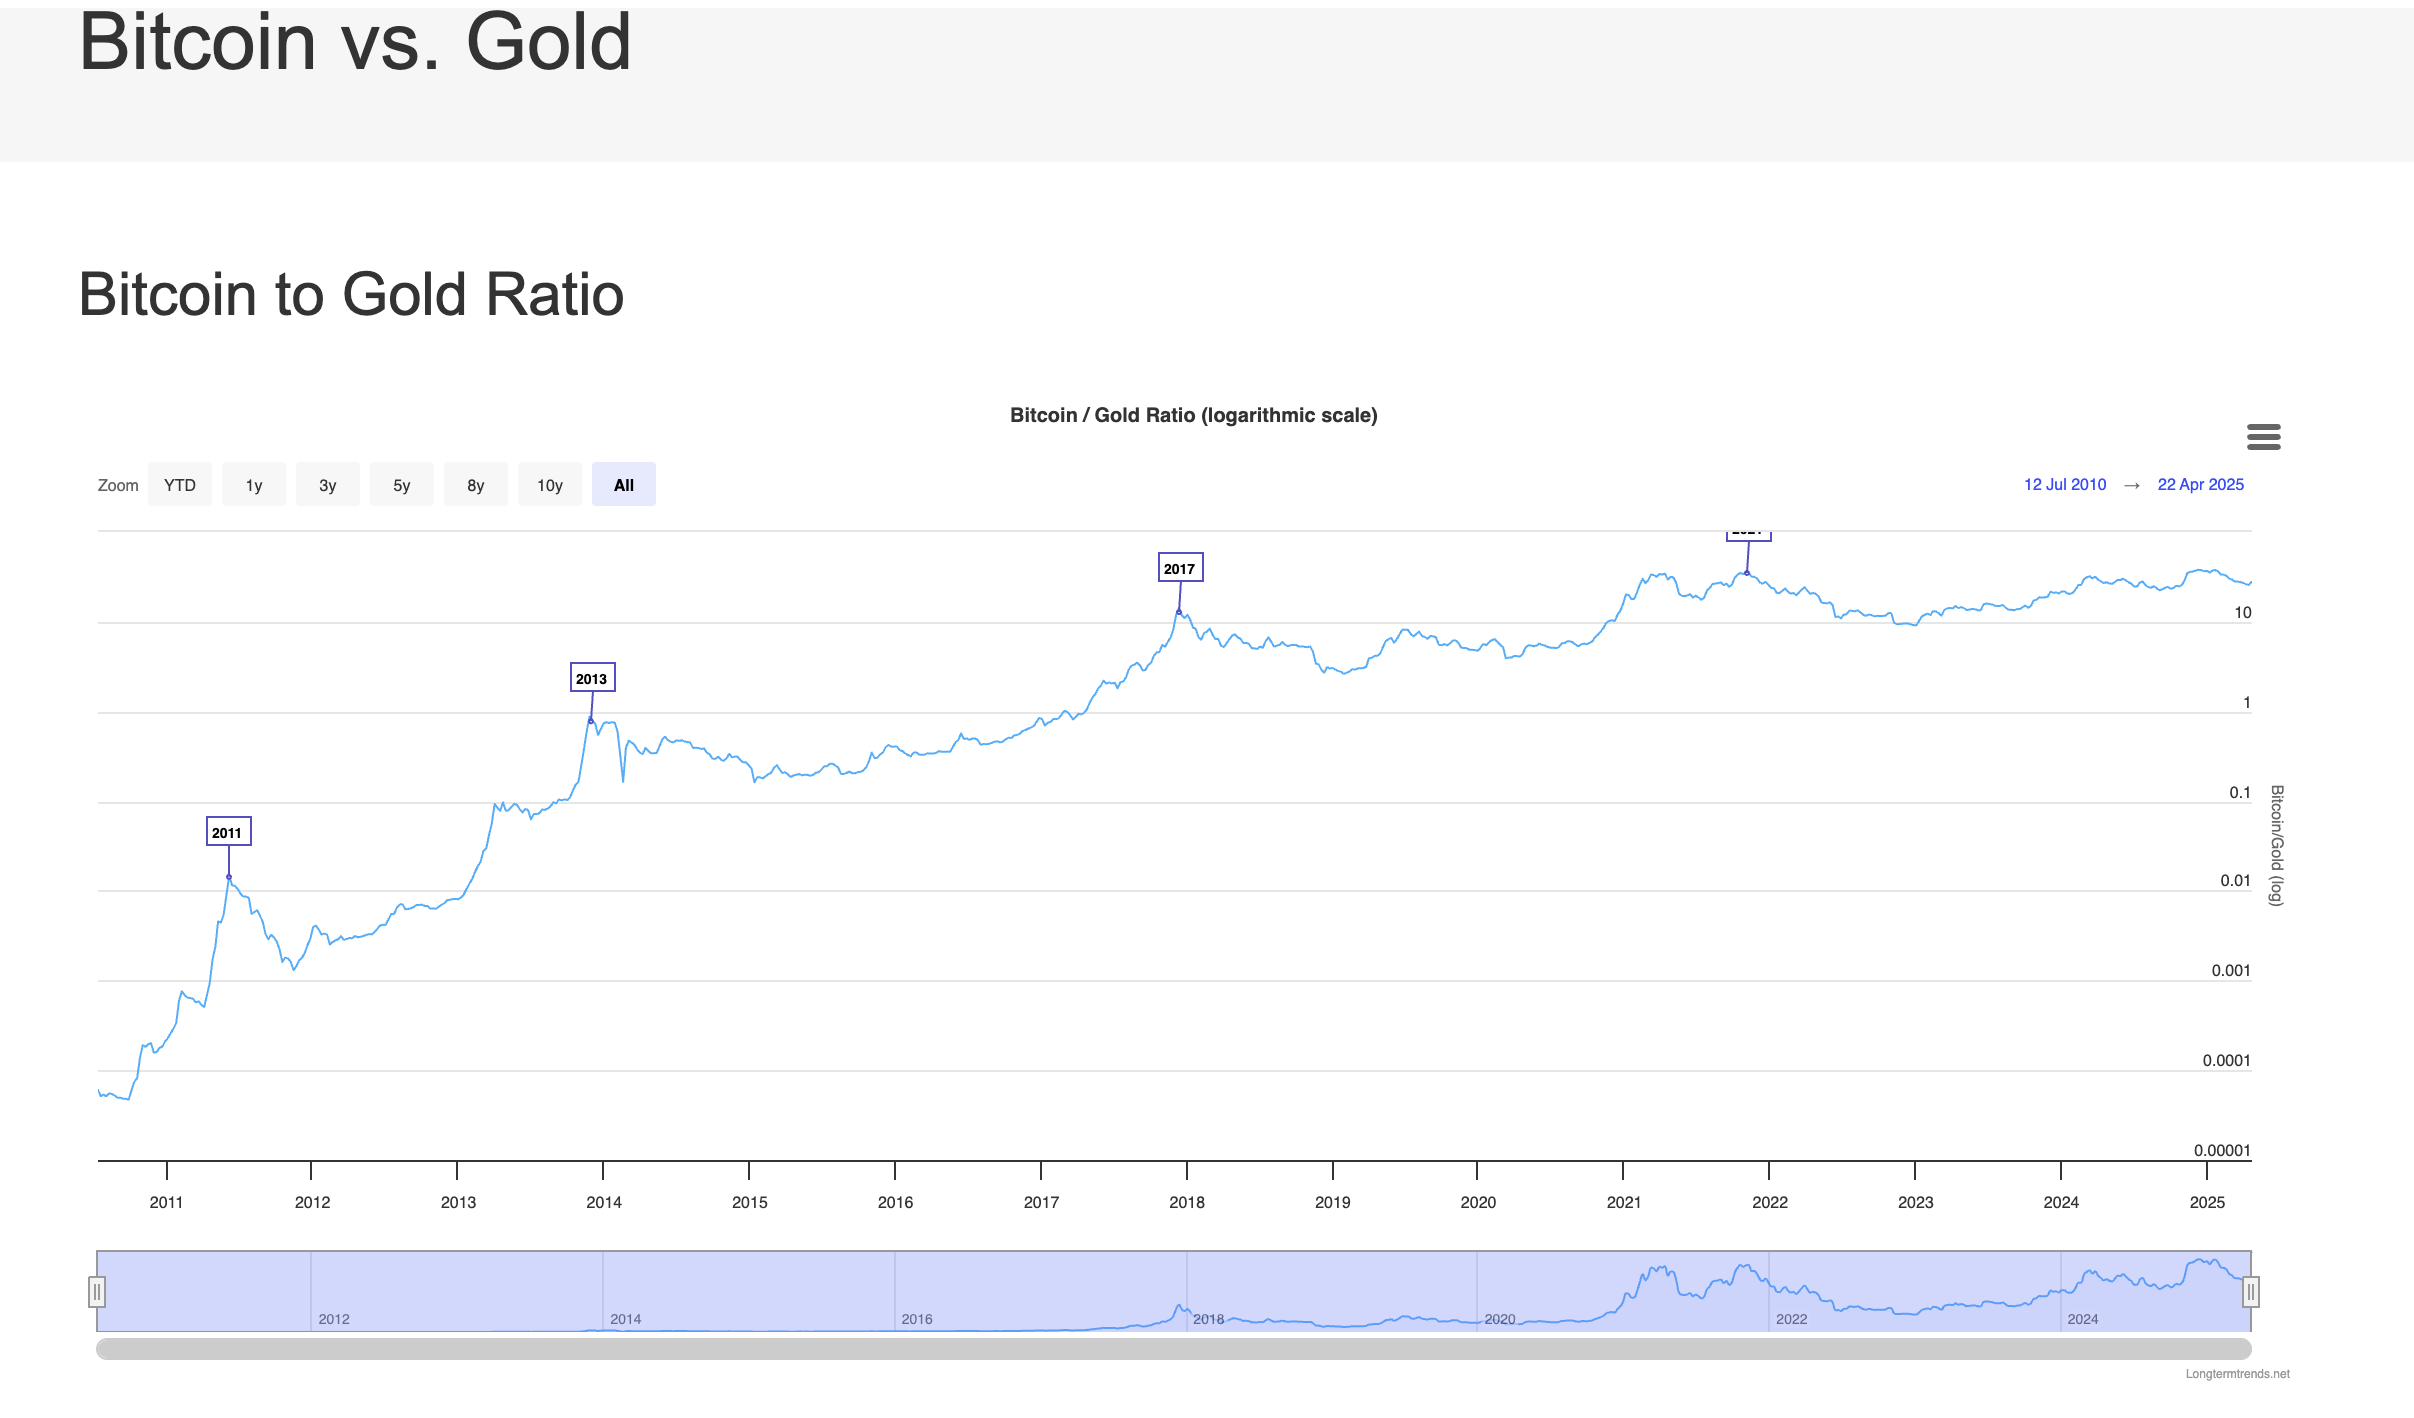This screenshot has height=1418, width=2414.
Task: Click the navigator 2016 label
Action: (917, 1319)
